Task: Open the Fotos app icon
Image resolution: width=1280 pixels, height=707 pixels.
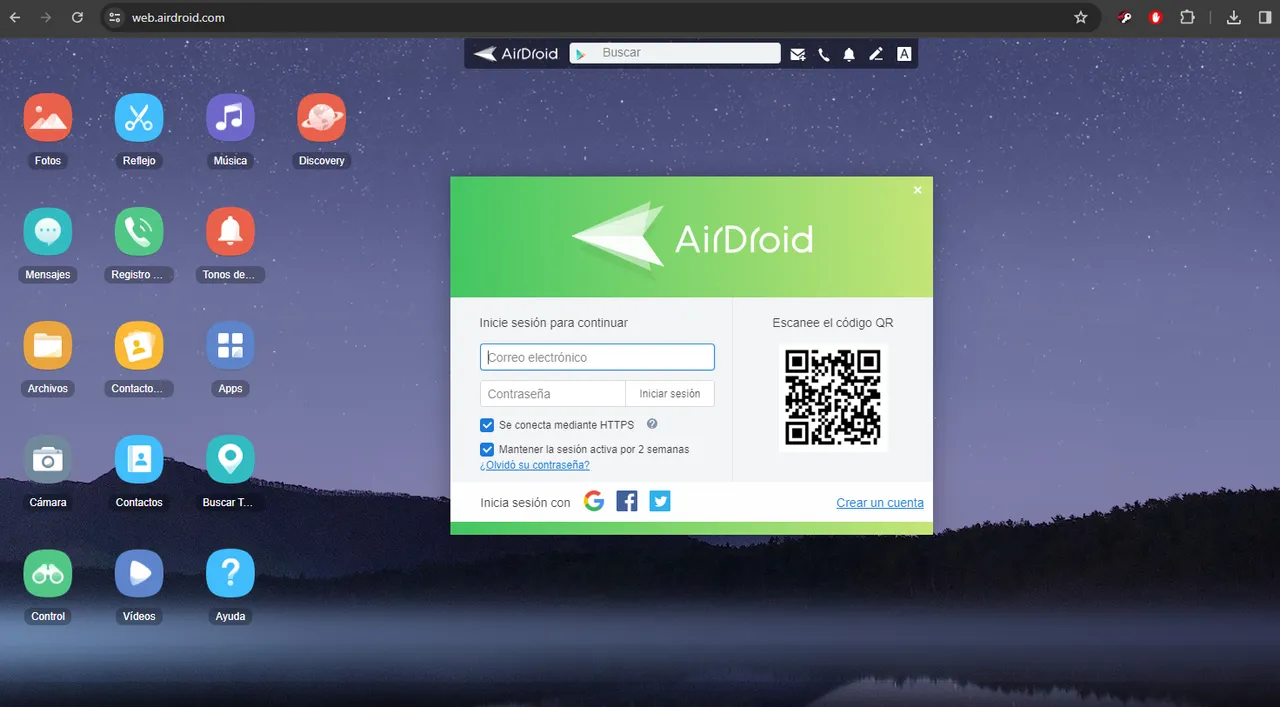Action: (x=48, y=118)
